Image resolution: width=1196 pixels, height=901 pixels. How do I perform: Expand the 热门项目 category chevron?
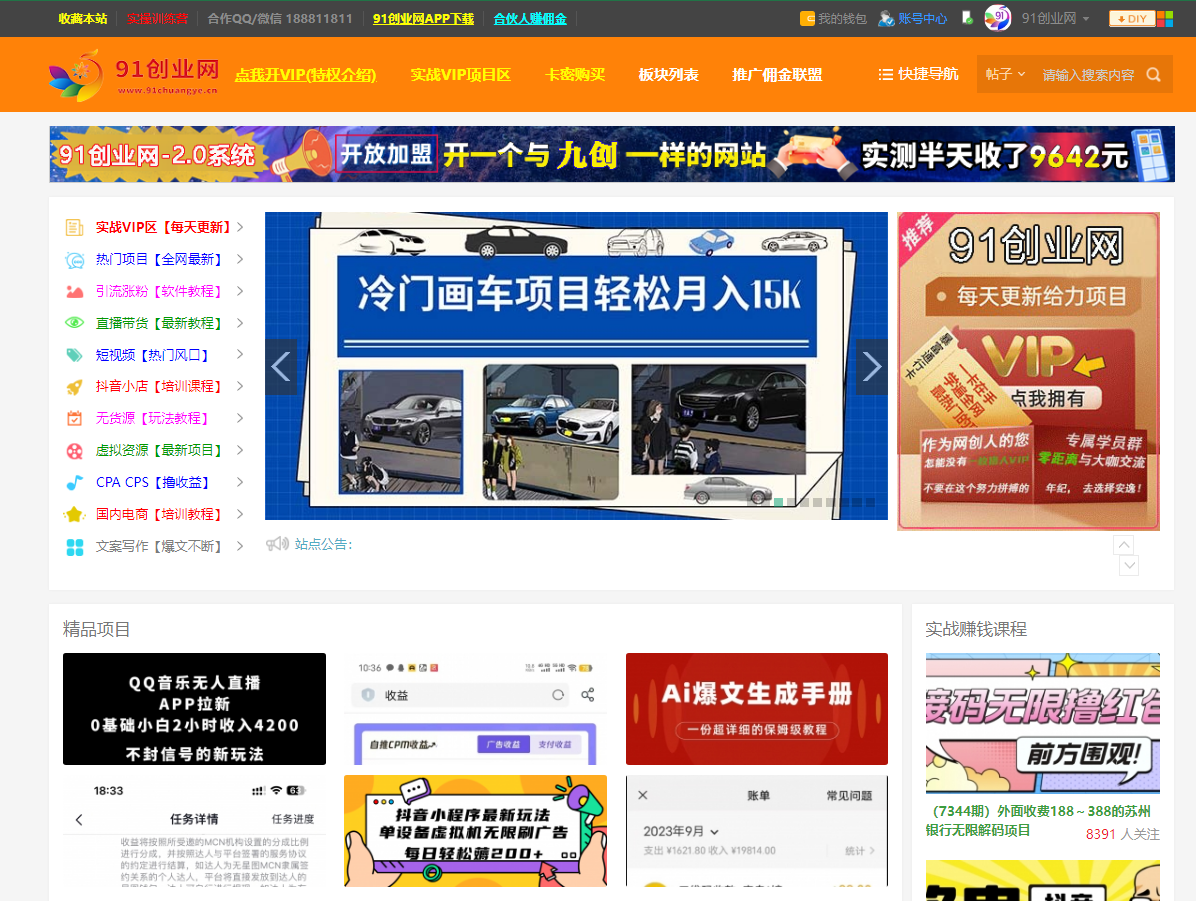pos(240,259)
